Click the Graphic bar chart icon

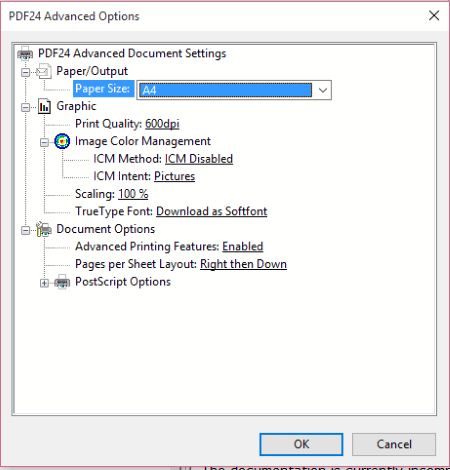pyautogui.click(x=44, y=107)
